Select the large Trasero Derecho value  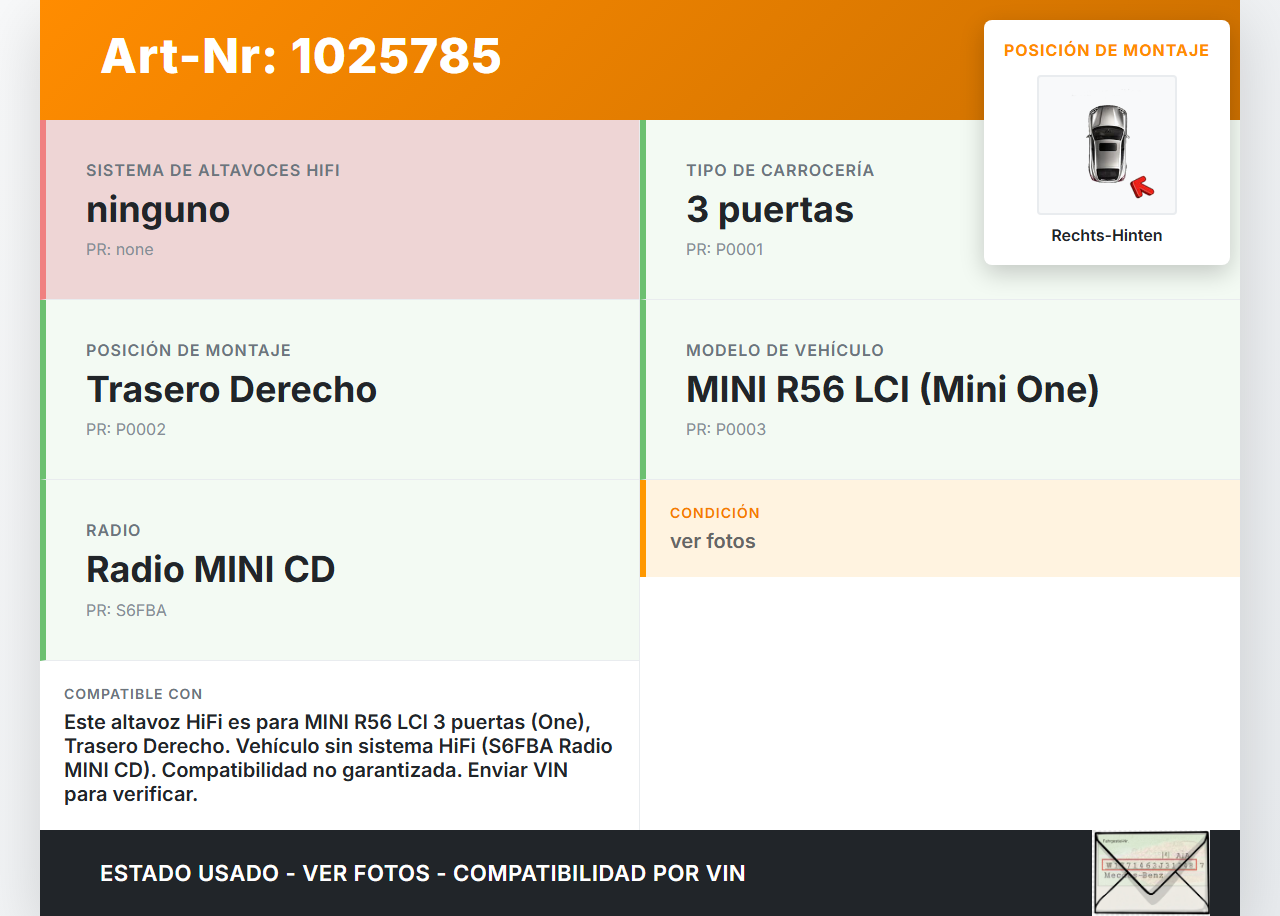pyautogui.click(x=231, y=389)
